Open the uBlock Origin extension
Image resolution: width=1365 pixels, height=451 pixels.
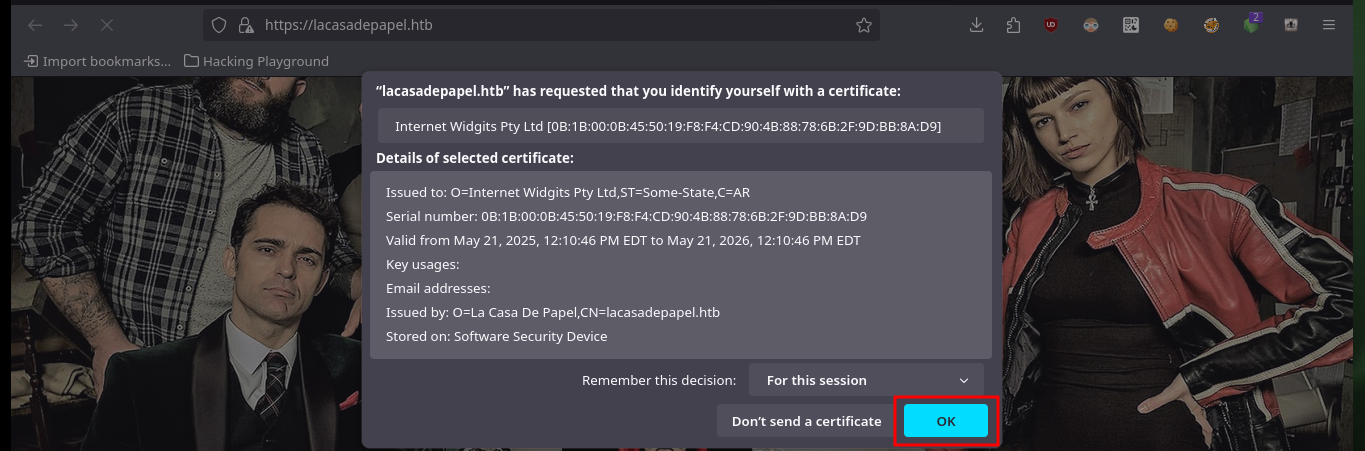(1051, 25)
